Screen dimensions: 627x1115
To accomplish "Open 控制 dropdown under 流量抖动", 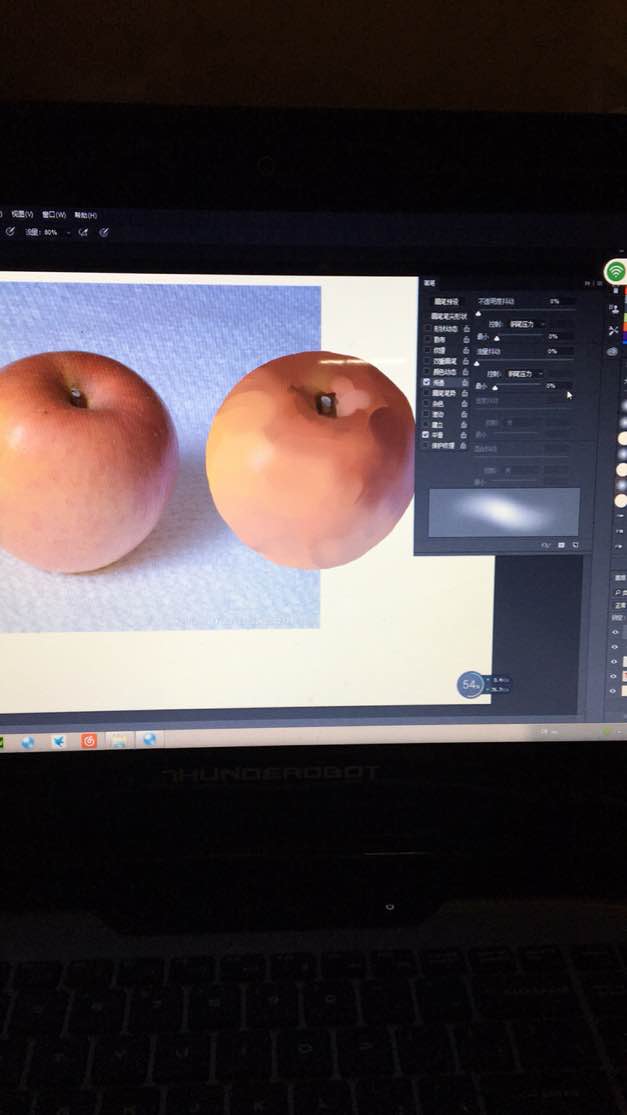I will click(525, 374).
